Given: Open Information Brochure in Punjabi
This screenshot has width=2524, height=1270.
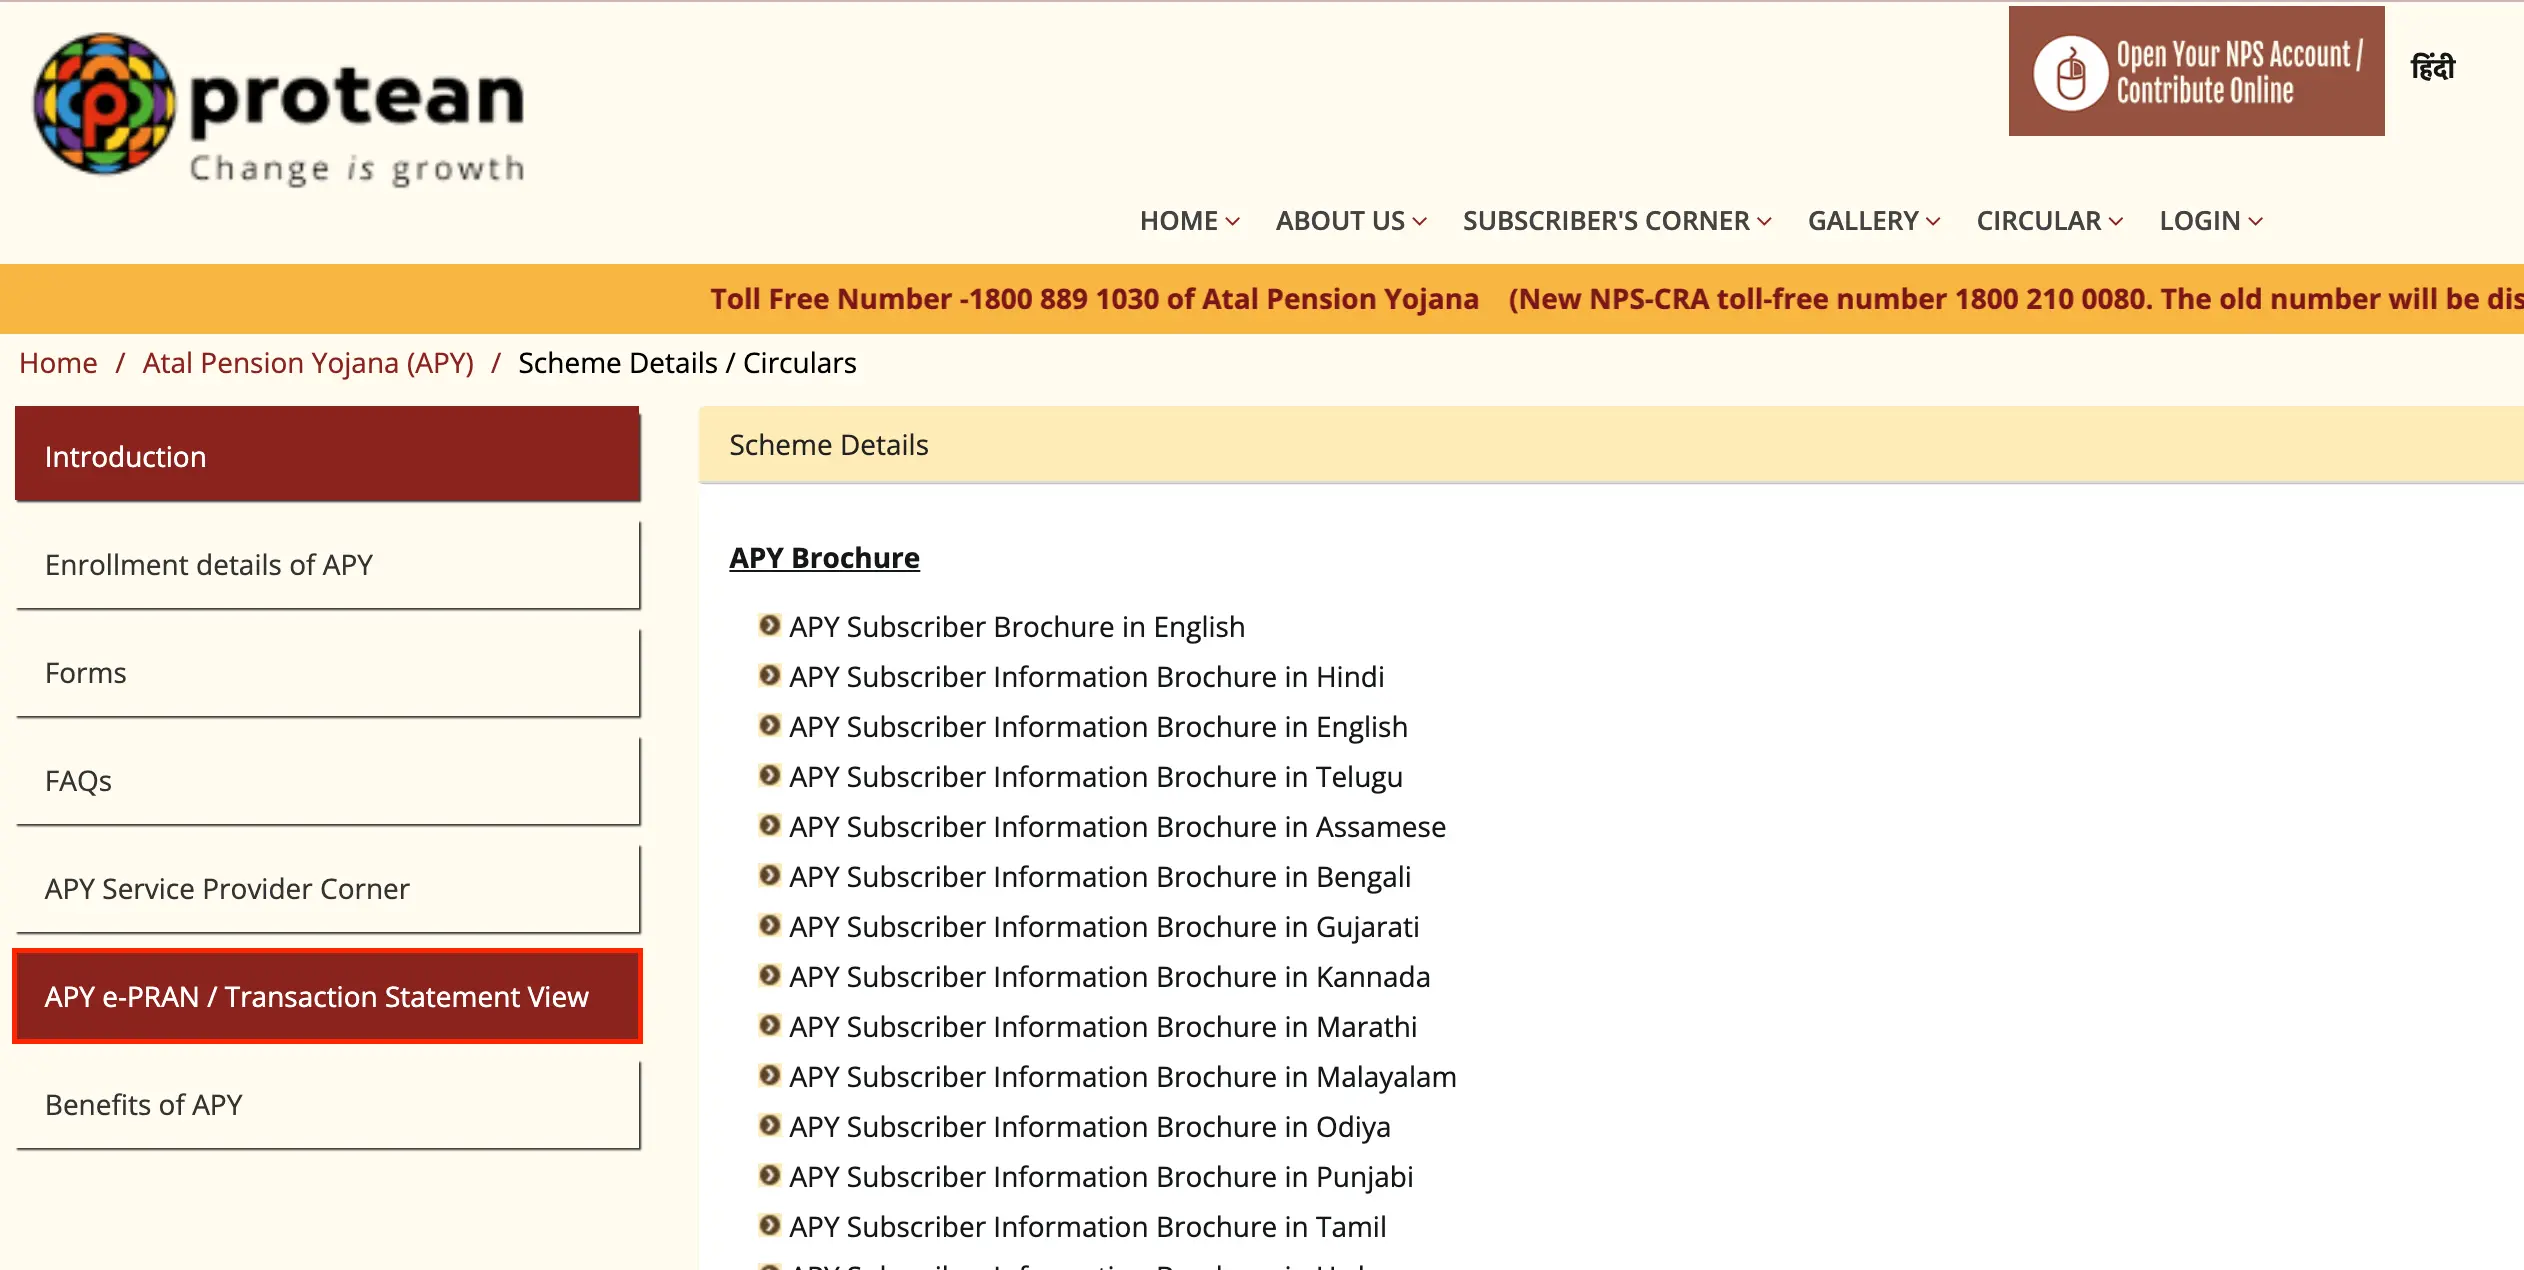Looking at the screenshot, I should (x=1101, y=1177).
